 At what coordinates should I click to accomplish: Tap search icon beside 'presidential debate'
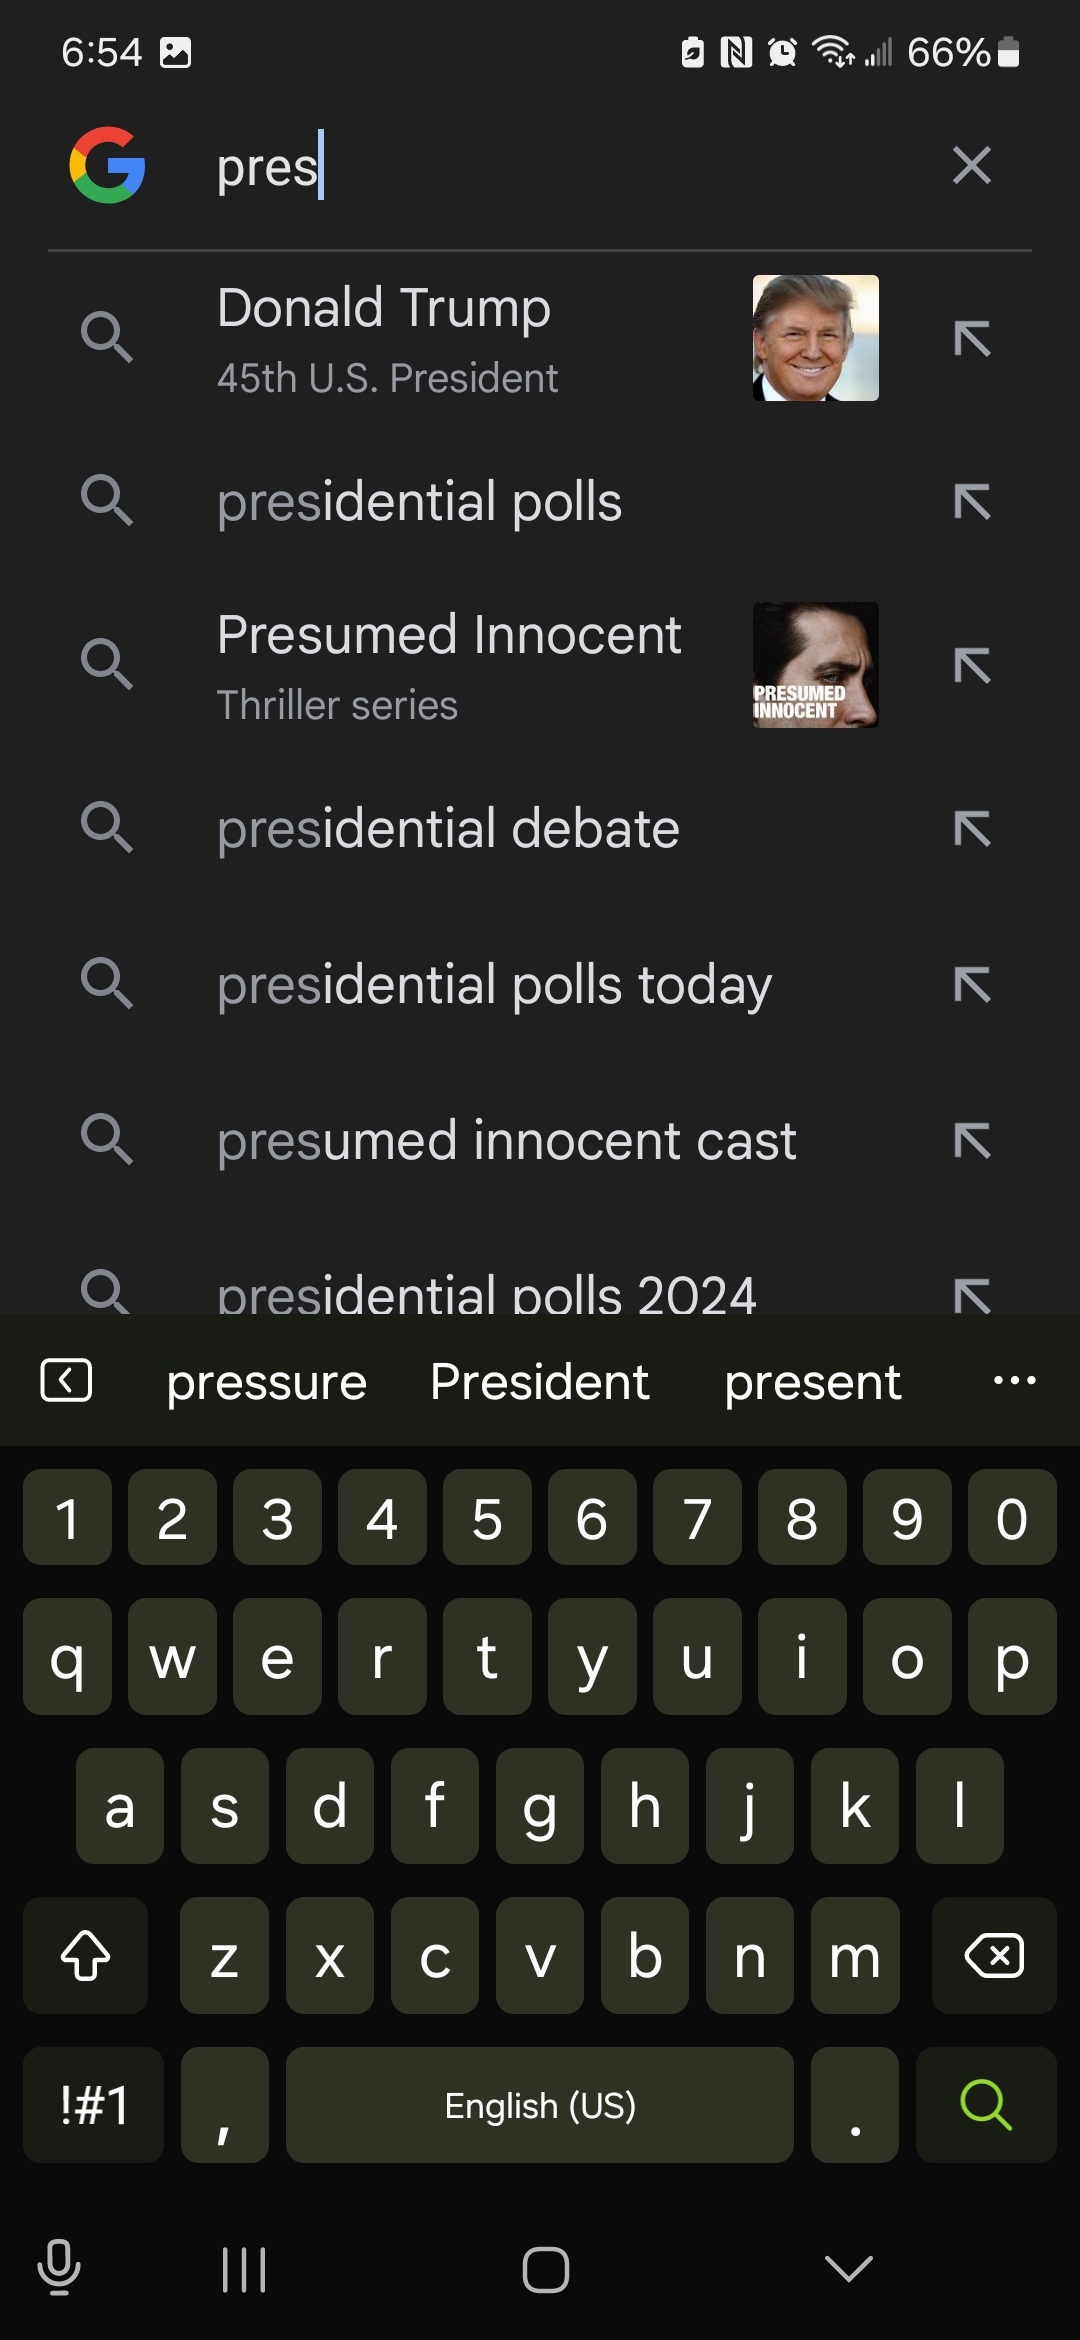[107, 828]
